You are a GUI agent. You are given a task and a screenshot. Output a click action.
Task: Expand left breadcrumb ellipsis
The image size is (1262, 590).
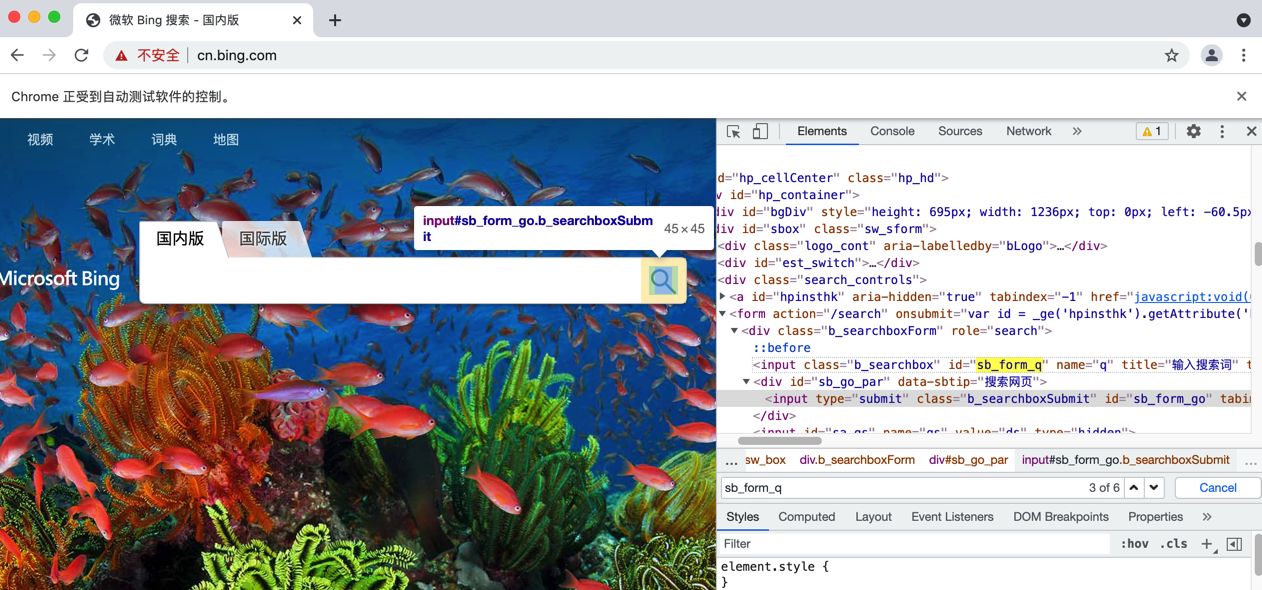(x=731, y=461)
